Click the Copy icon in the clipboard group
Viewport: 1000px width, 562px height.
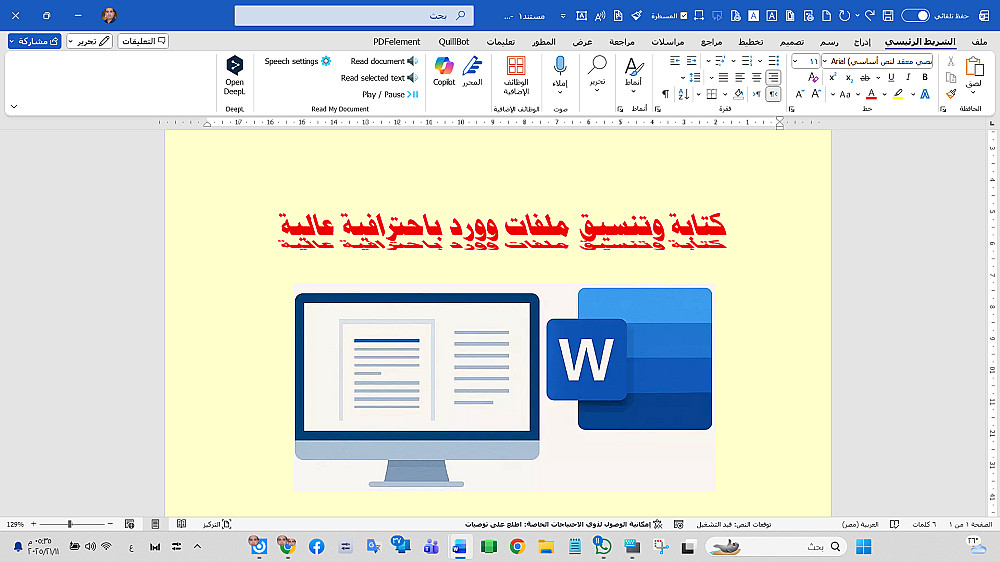(951, 77)
